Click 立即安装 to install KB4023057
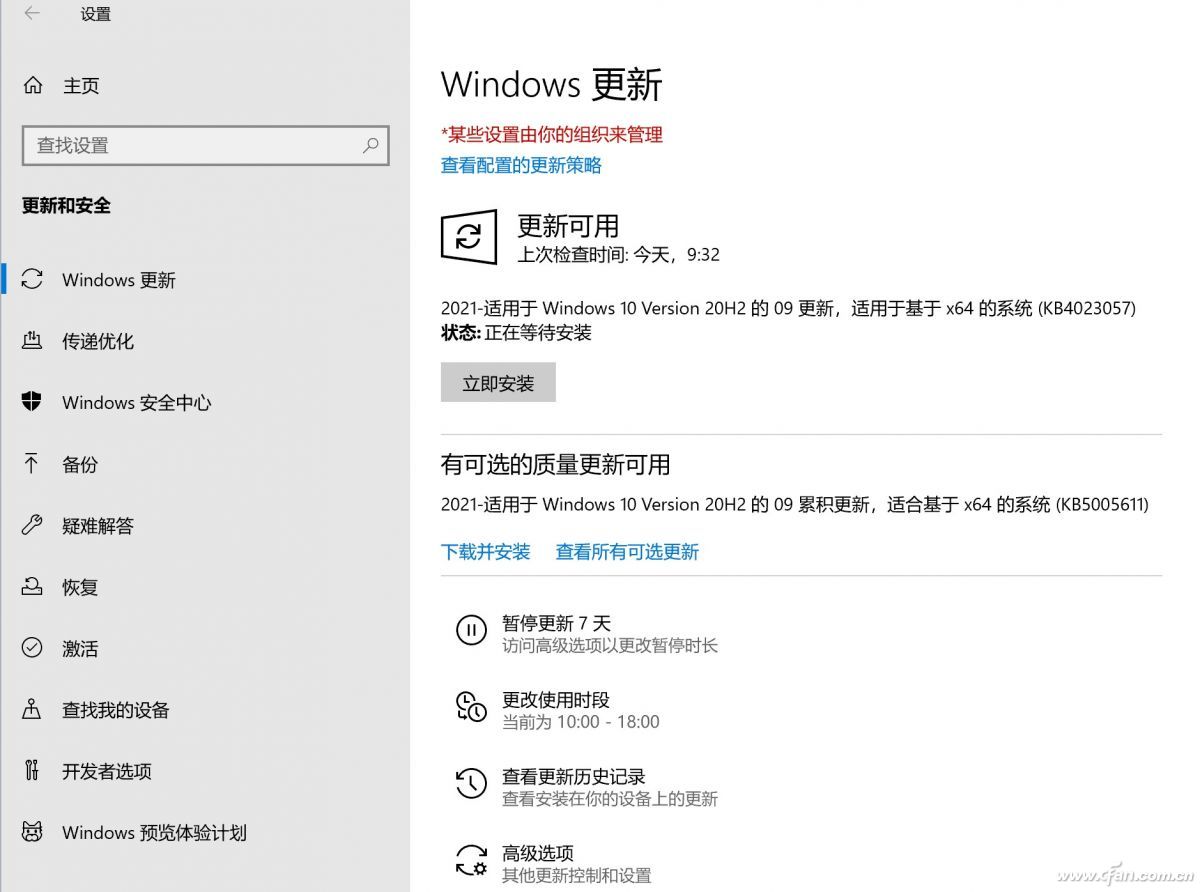The image size is (1200, 892). click(x=498, y=381)
